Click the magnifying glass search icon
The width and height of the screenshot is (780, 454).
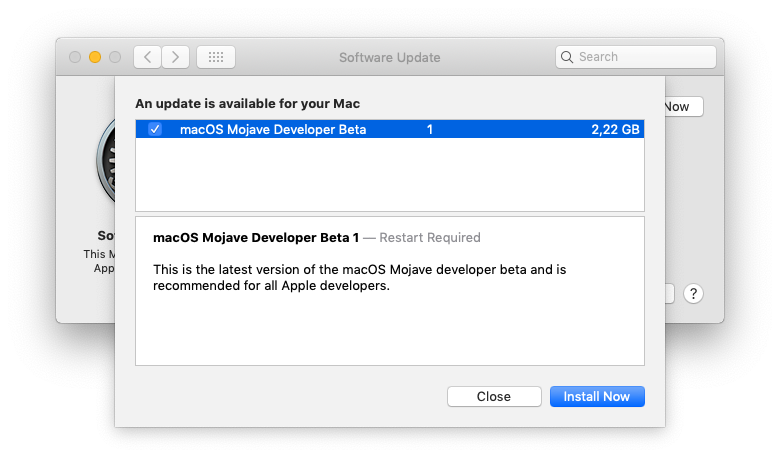click(x=567, y=57)
